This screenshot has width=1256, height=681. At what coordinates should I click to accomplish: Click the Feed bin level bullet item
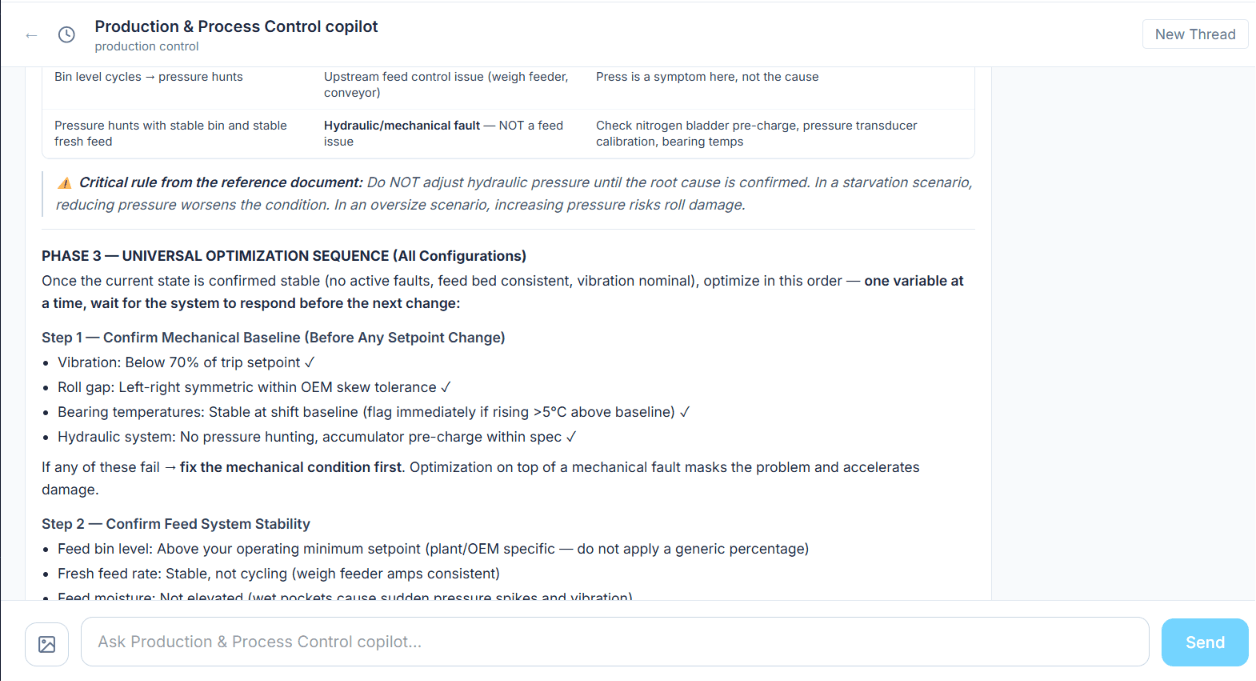point(433,549)
